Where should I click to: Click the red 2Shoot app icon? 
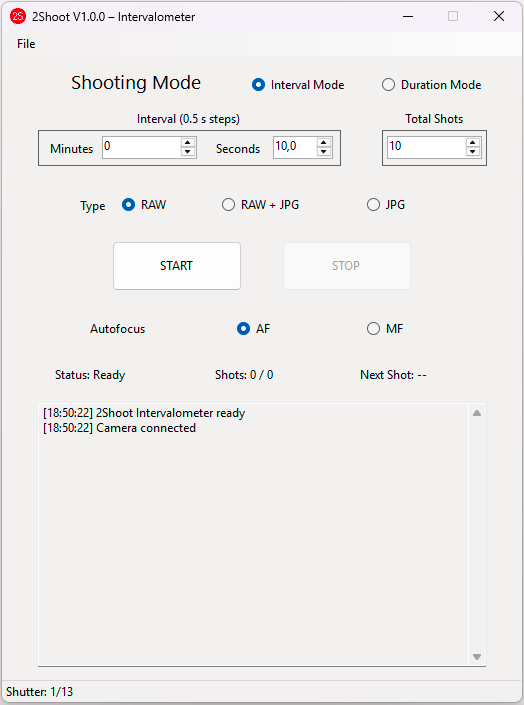[18, 17]
